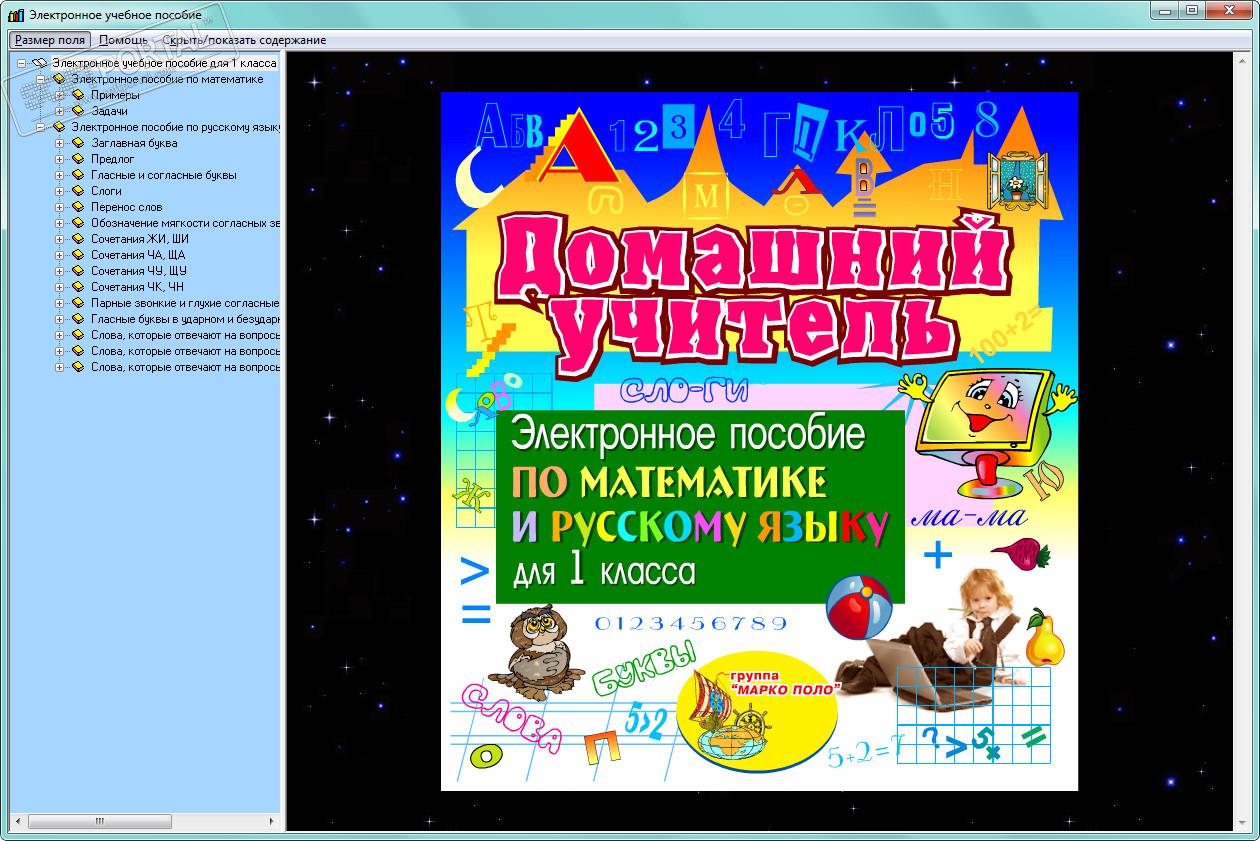The width and height of the screenshot is (1260, 841).
Task: Expand the Перенос слов topic
Action: tap(60, 207)
